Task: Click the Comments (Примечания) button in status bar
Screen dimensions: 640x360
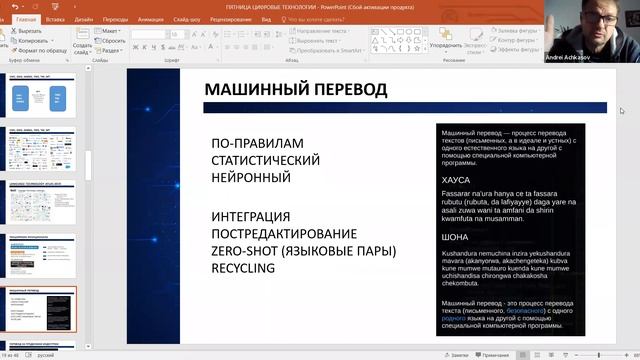Action: pyautogui.click(x=492, y=355)
